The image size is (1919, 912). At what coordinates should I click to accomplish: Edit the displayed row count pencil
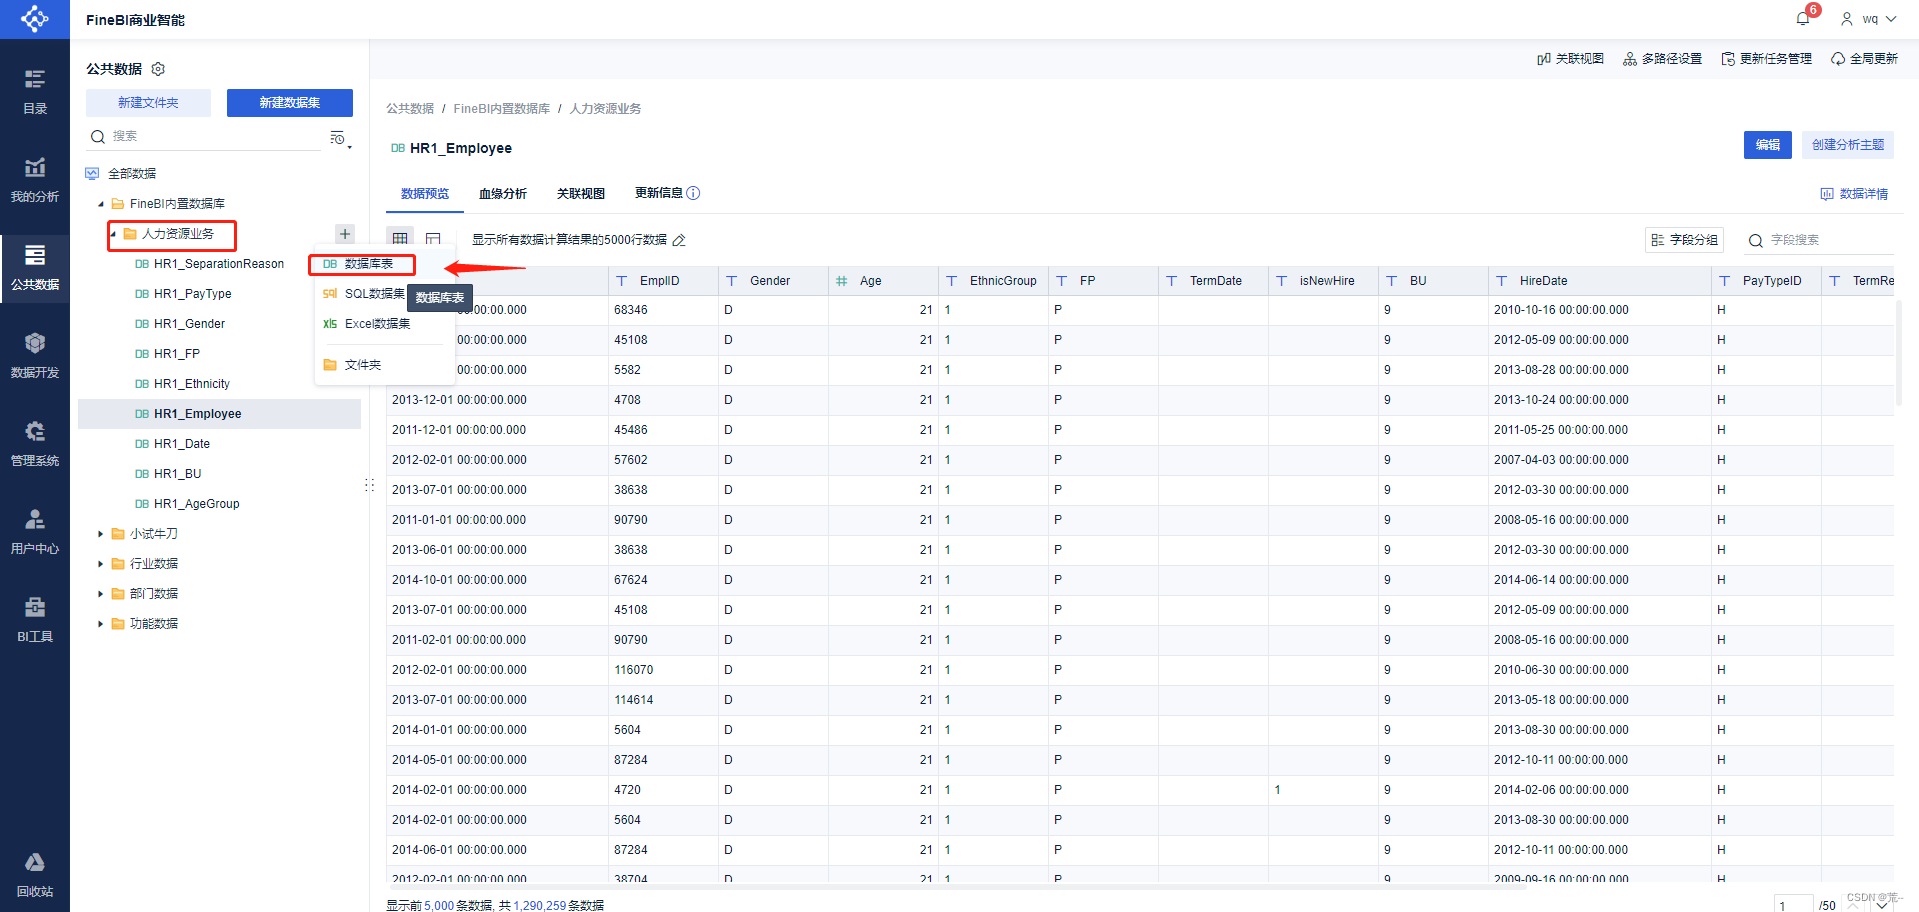pos(679,240)
